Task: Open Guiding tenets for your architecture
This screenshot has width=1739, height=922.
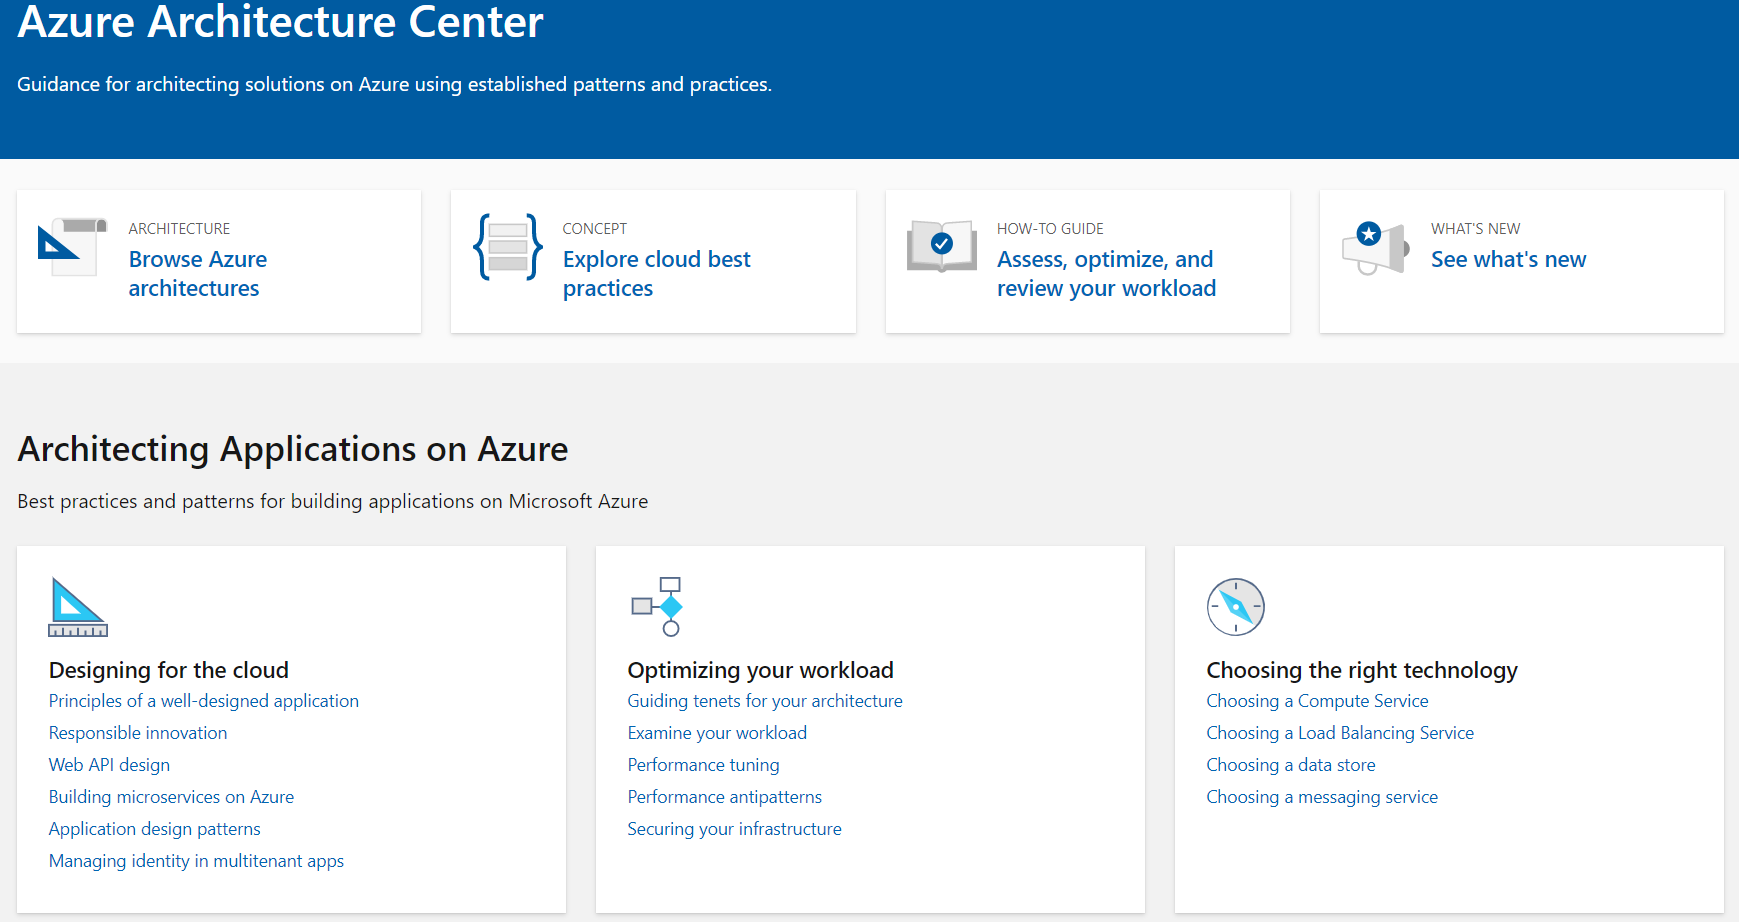Action: 764,701
